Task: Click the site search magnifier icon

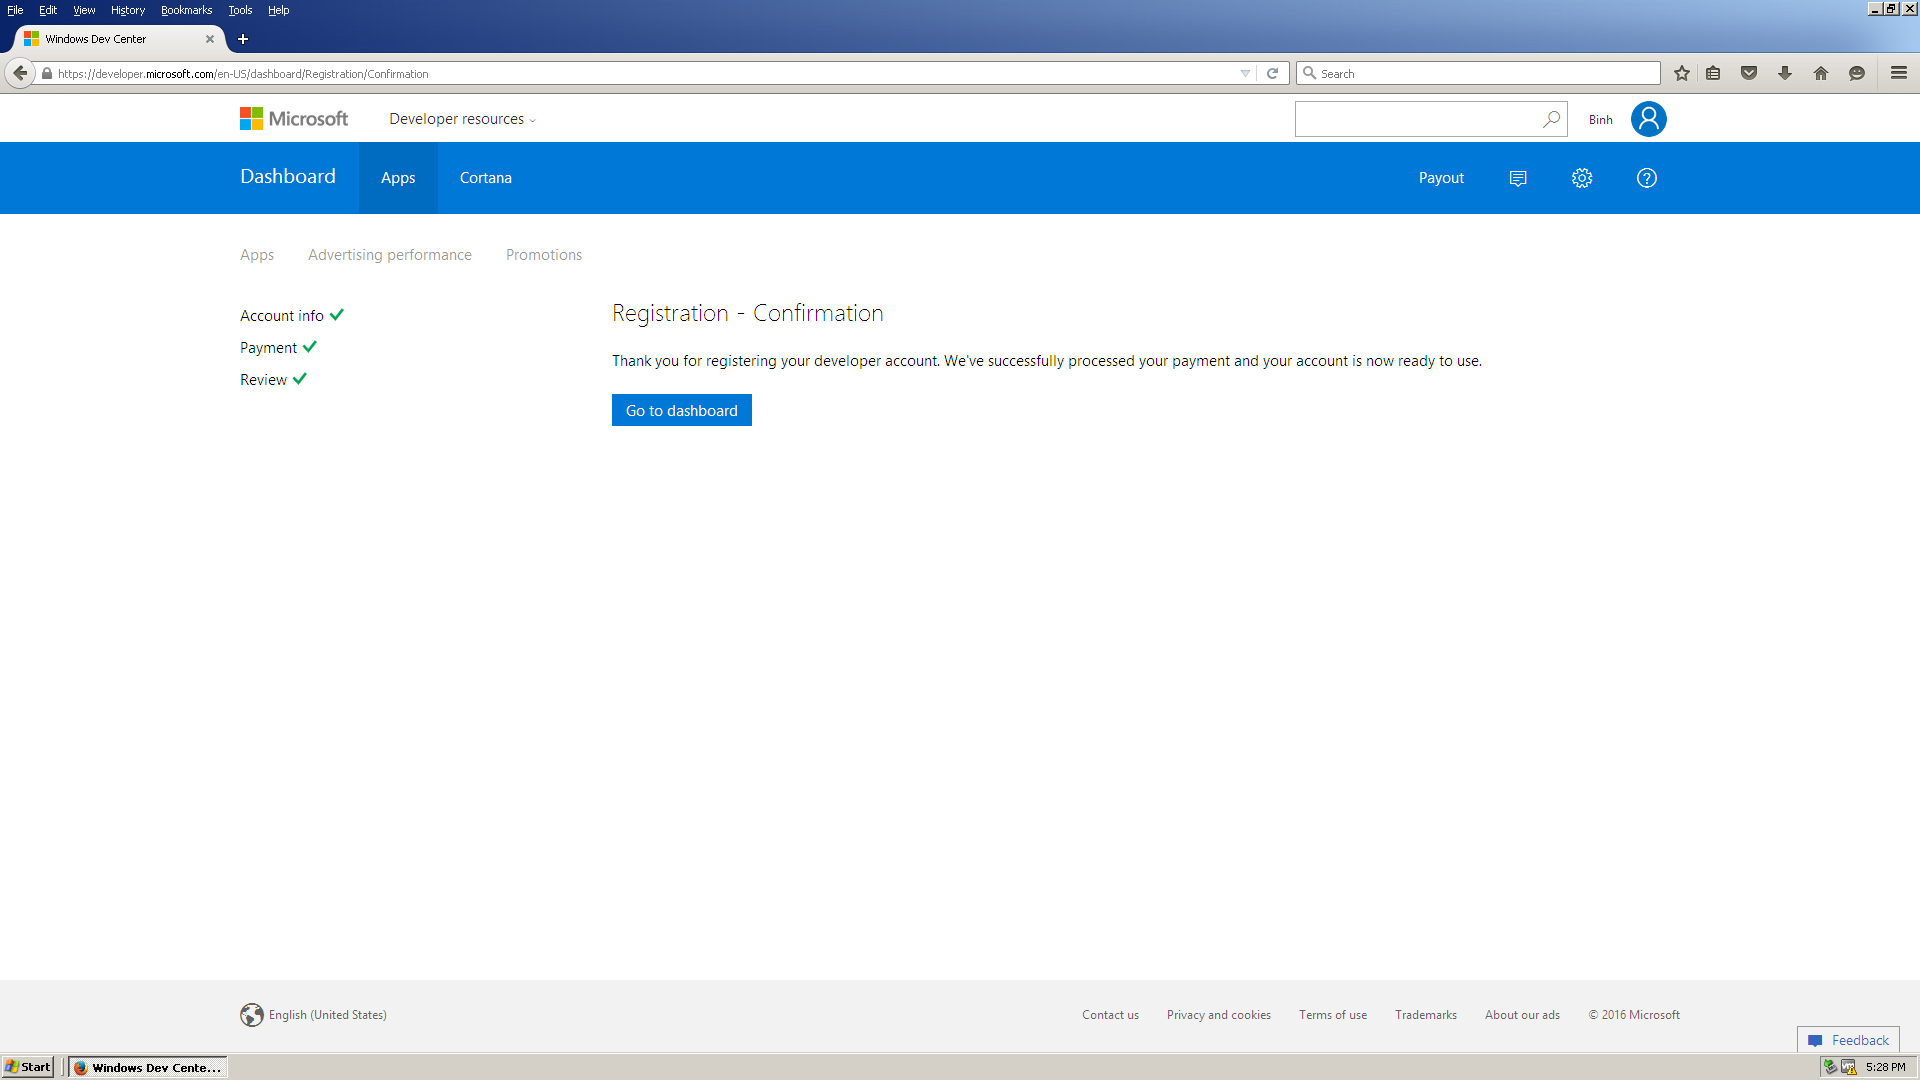Action: [x=1551, y=119]
